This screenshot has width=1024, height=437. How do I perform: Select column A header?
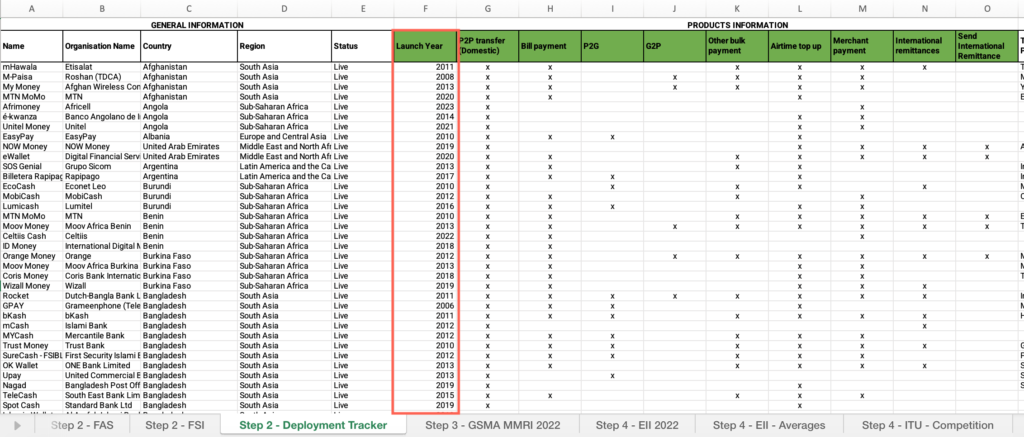click(x=31, y=8)
